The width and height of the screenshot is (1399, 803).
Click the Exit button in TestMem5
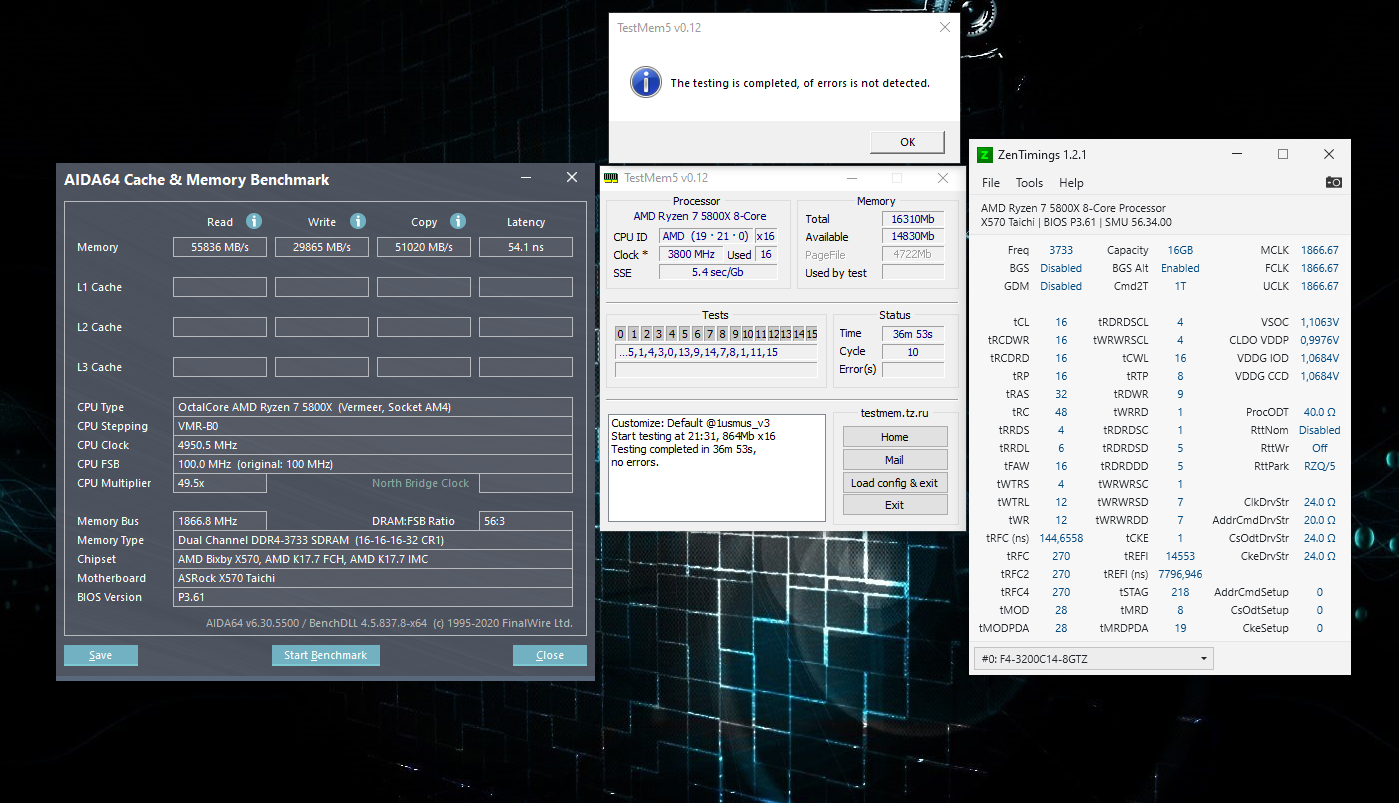tap(894, 505)
